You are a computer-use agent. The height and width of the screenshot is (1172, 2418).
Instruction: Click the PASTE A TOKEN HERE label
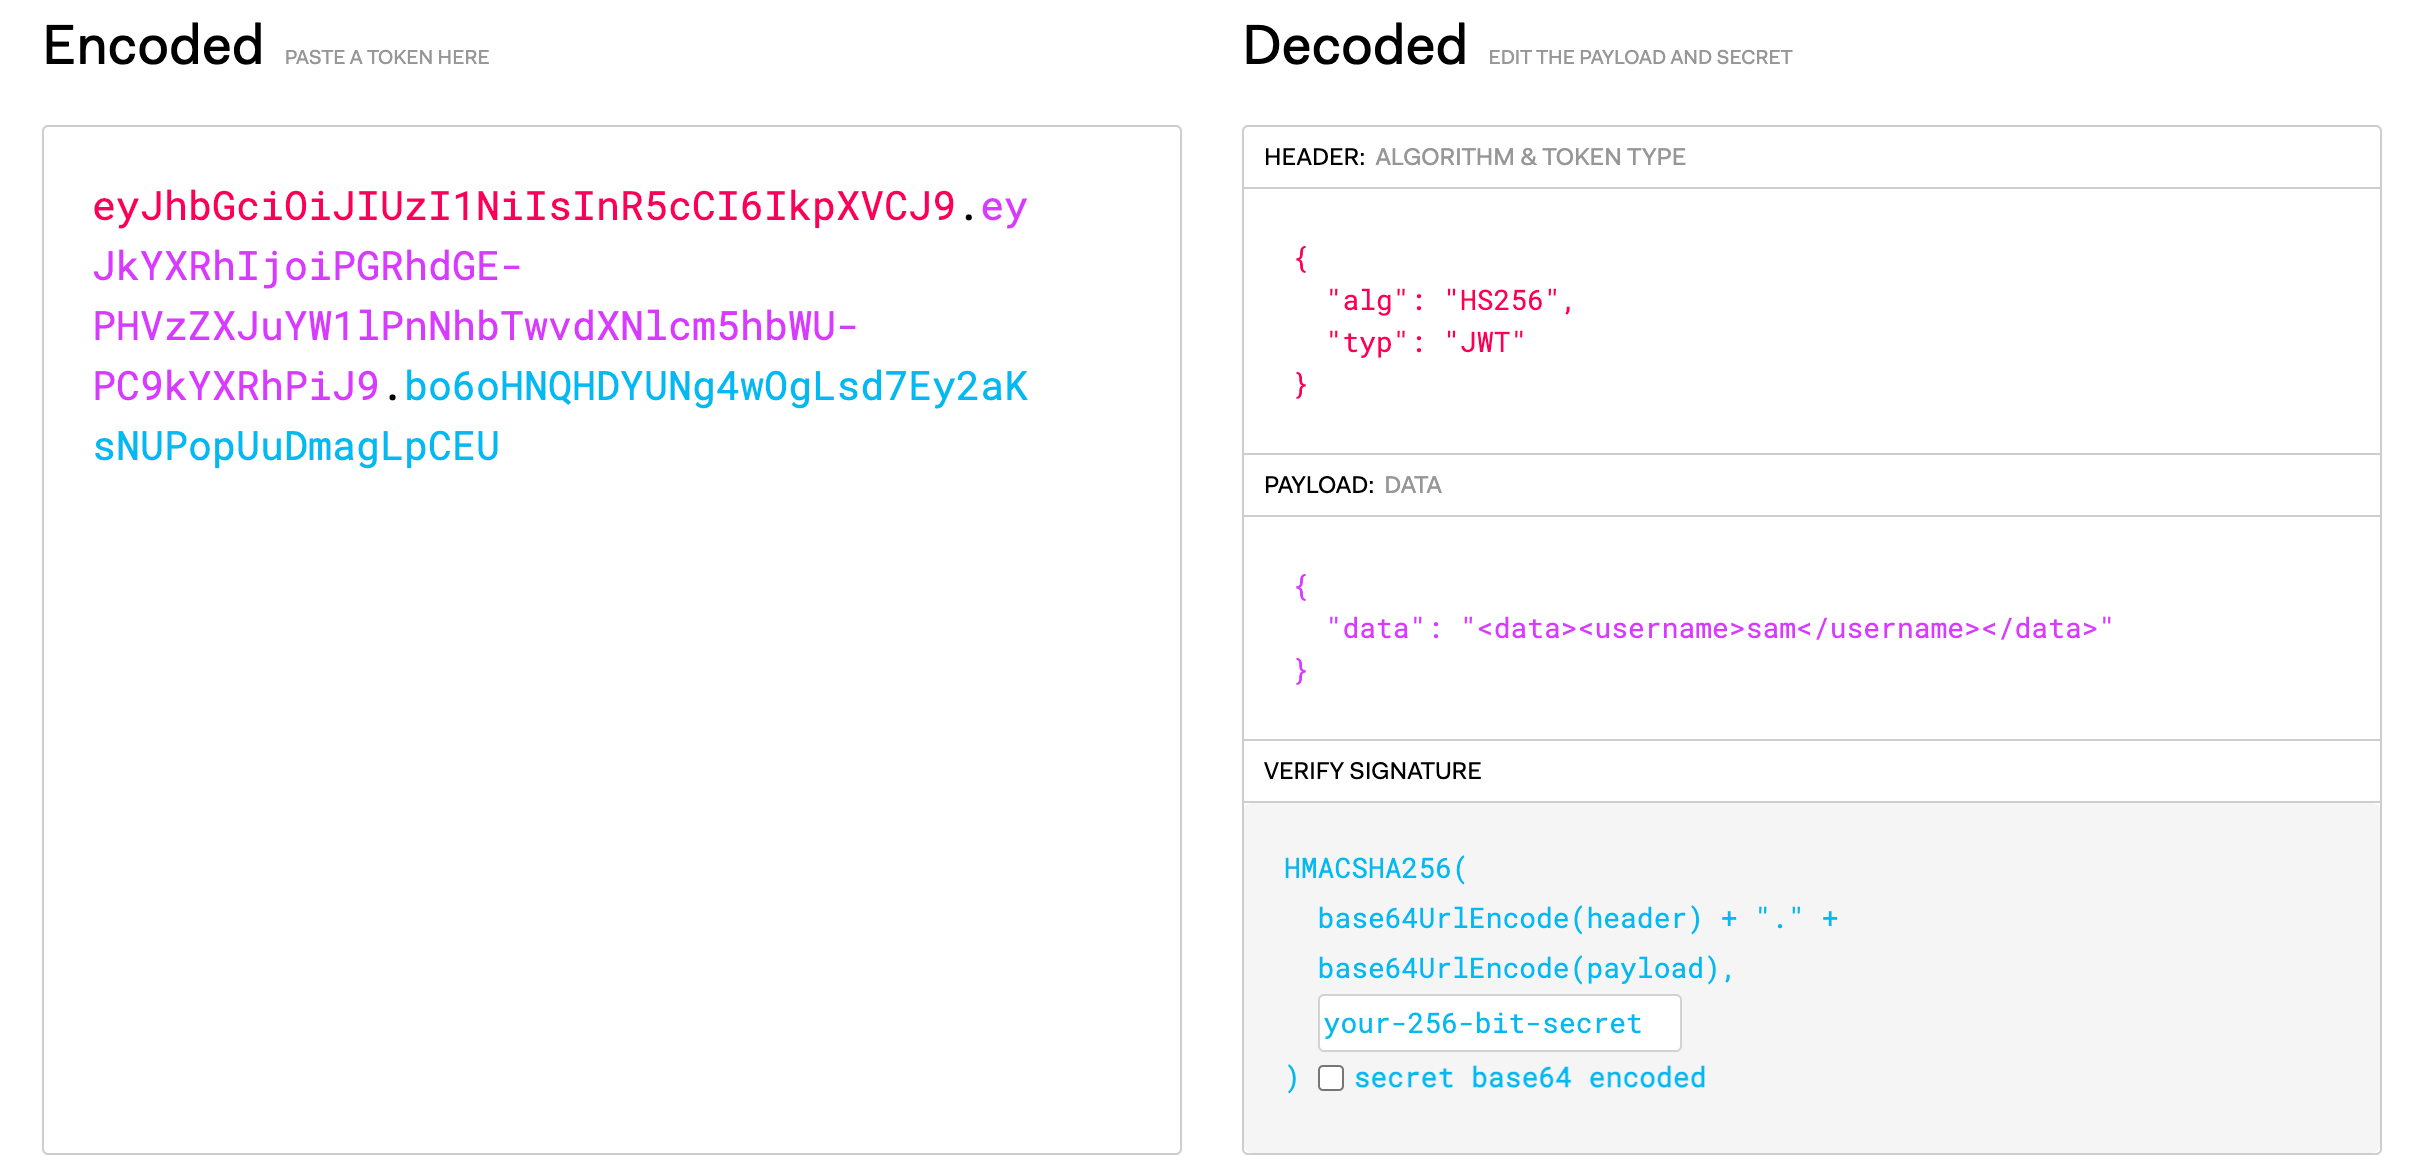tap(387, 57)
